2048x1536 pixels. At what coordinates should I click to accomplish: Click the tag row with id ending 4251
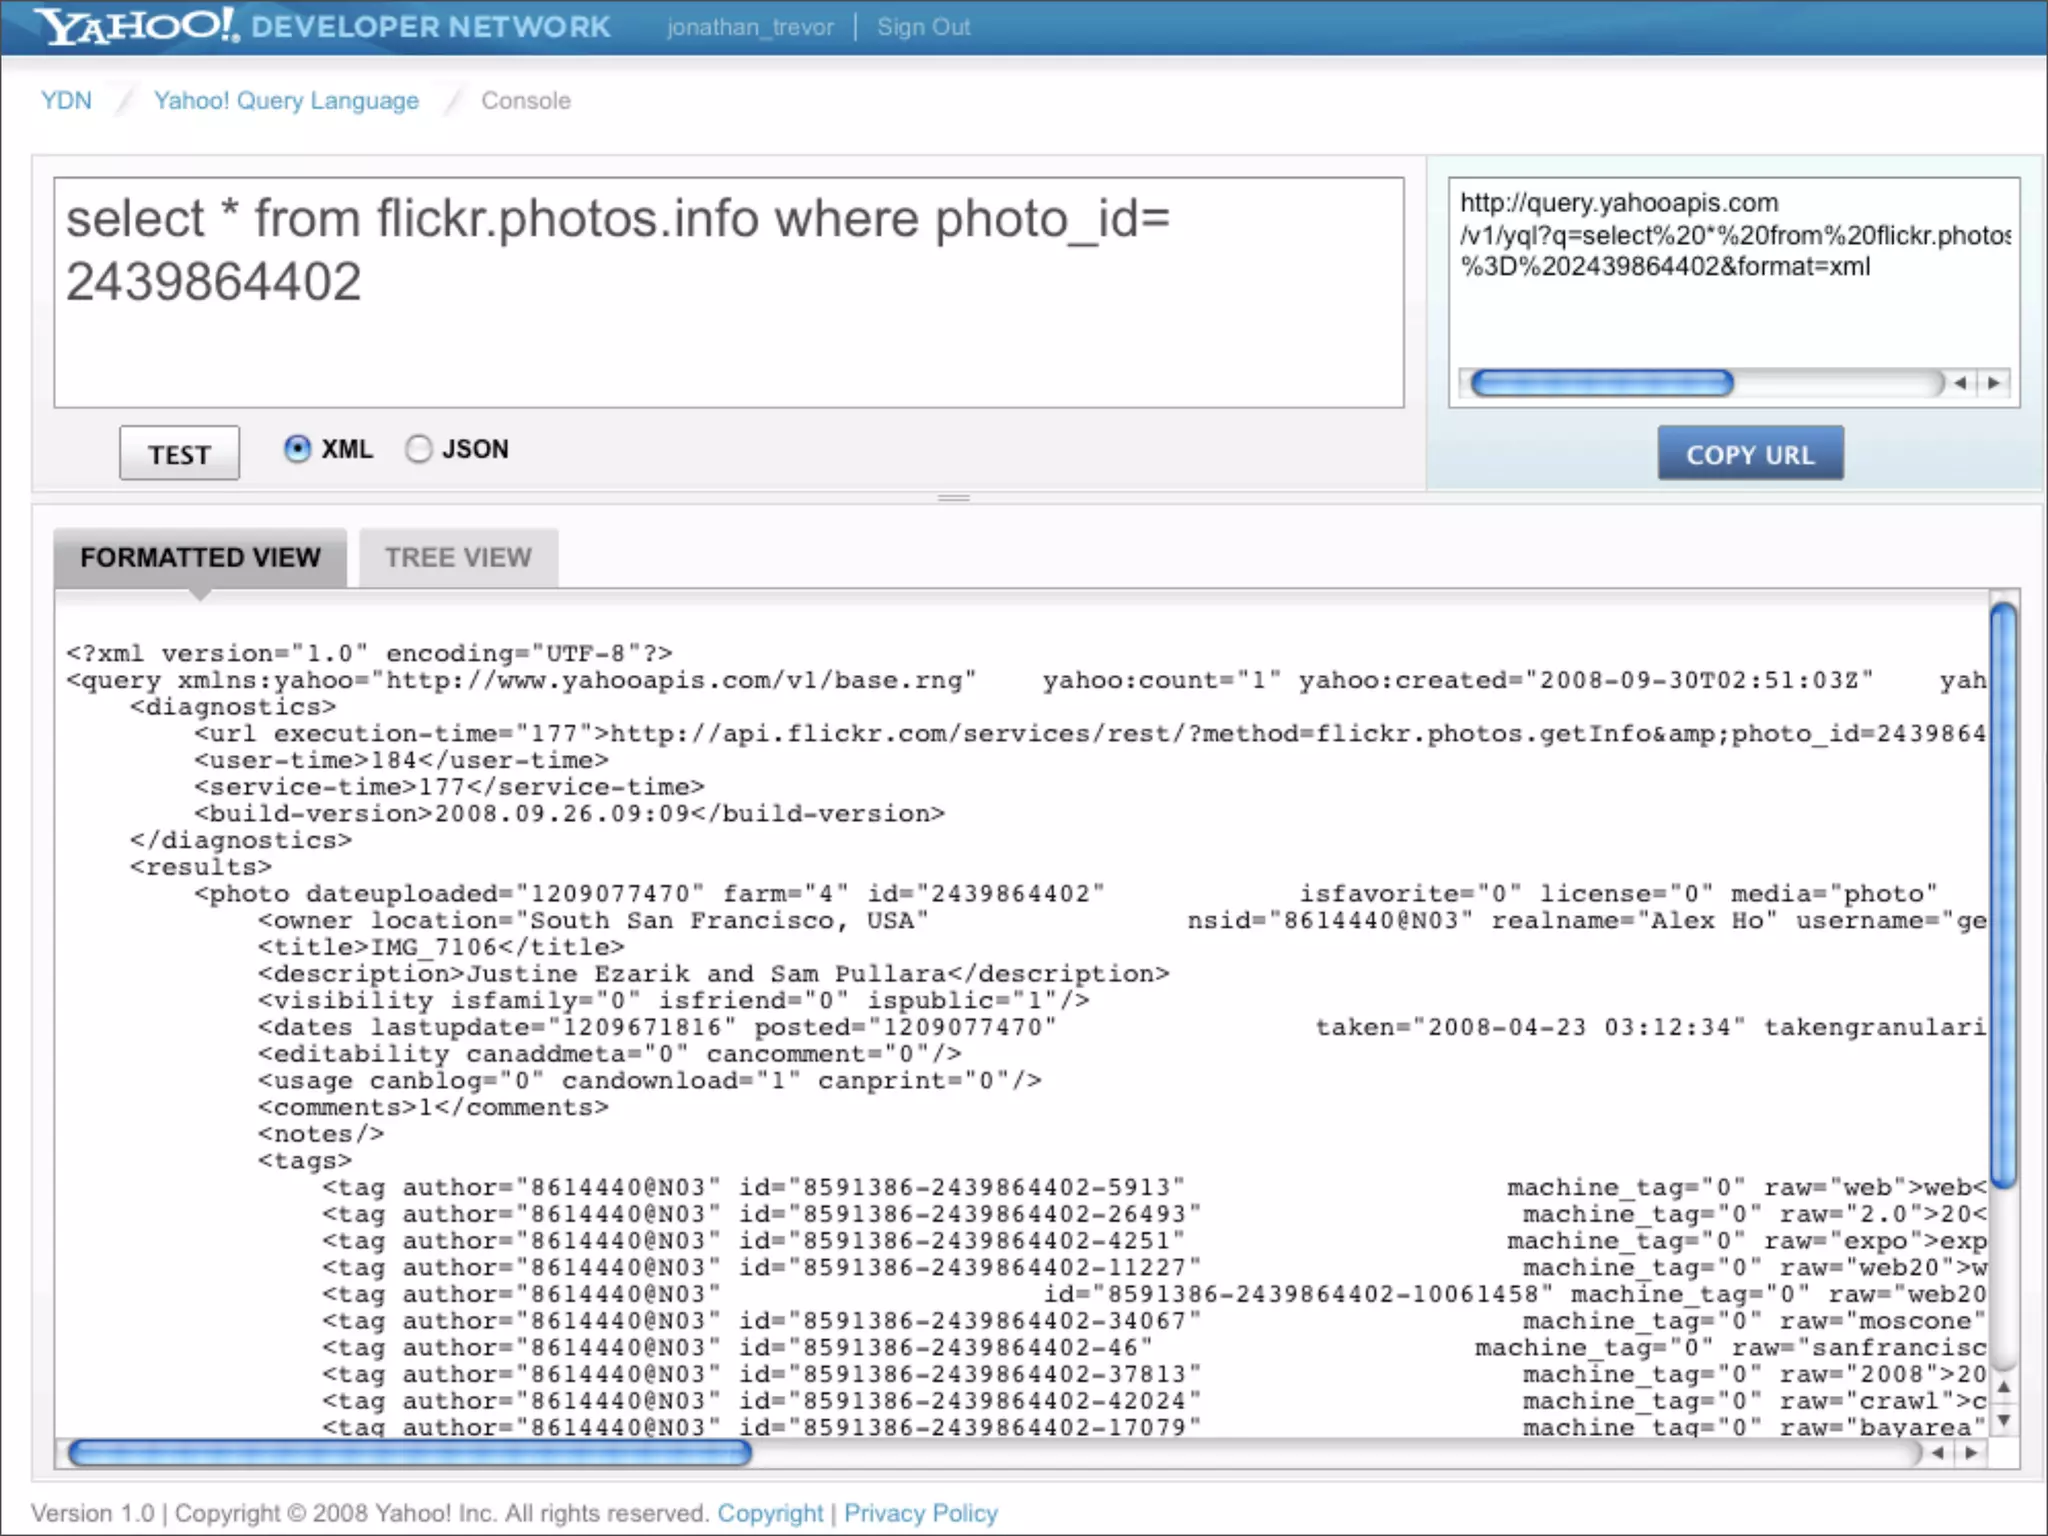coord(1154,1241)
